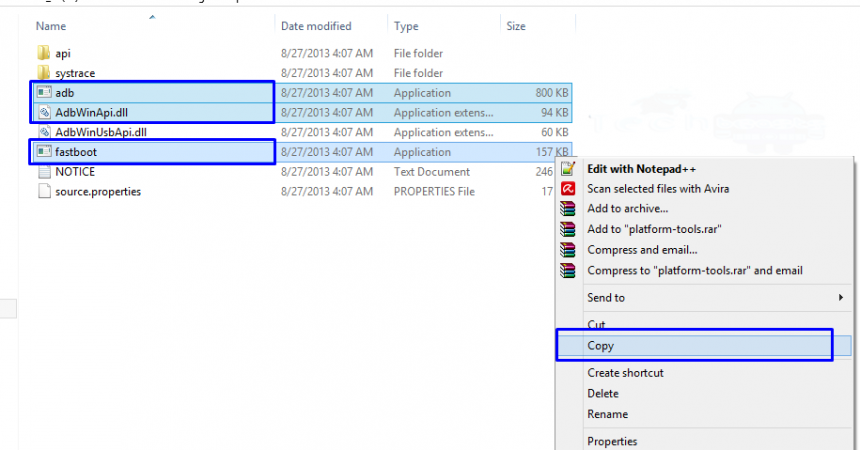Click the adb application icon
860x450 pixels.
44,92
